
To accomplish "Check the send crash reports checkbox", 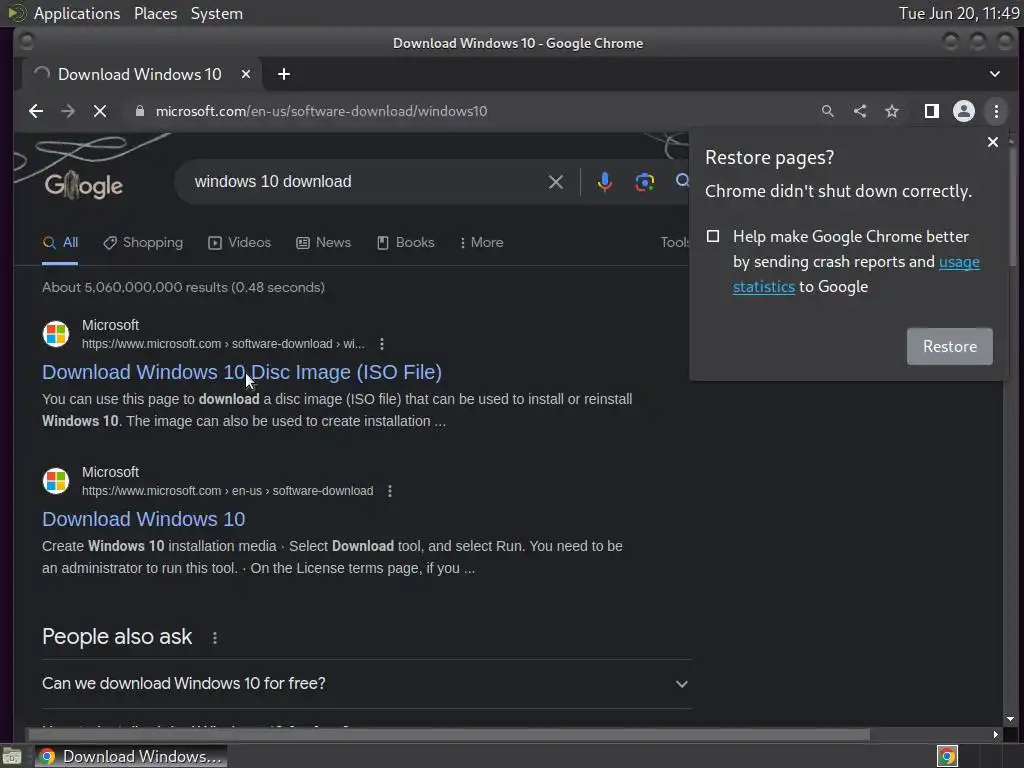I will (x=713, y=236).
